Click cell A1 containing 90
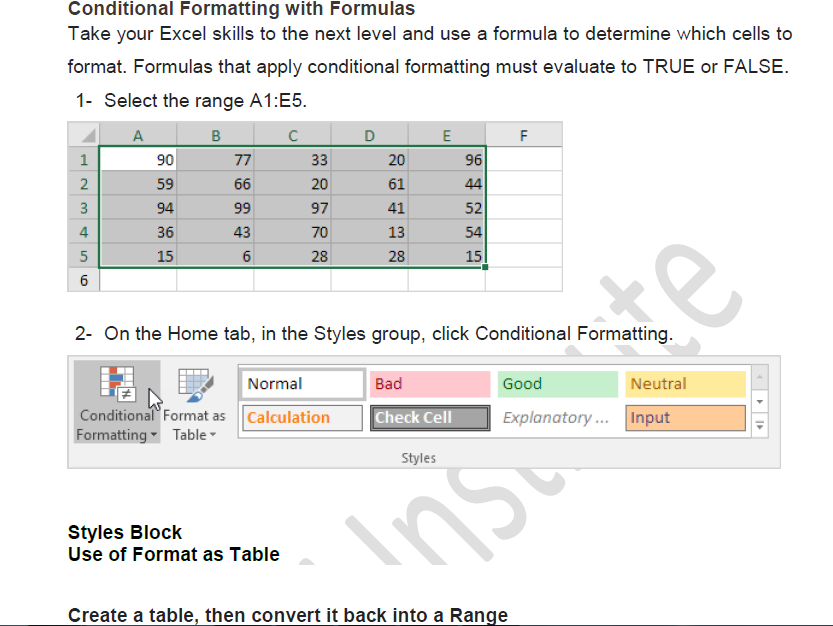 [x=139, y=160]
